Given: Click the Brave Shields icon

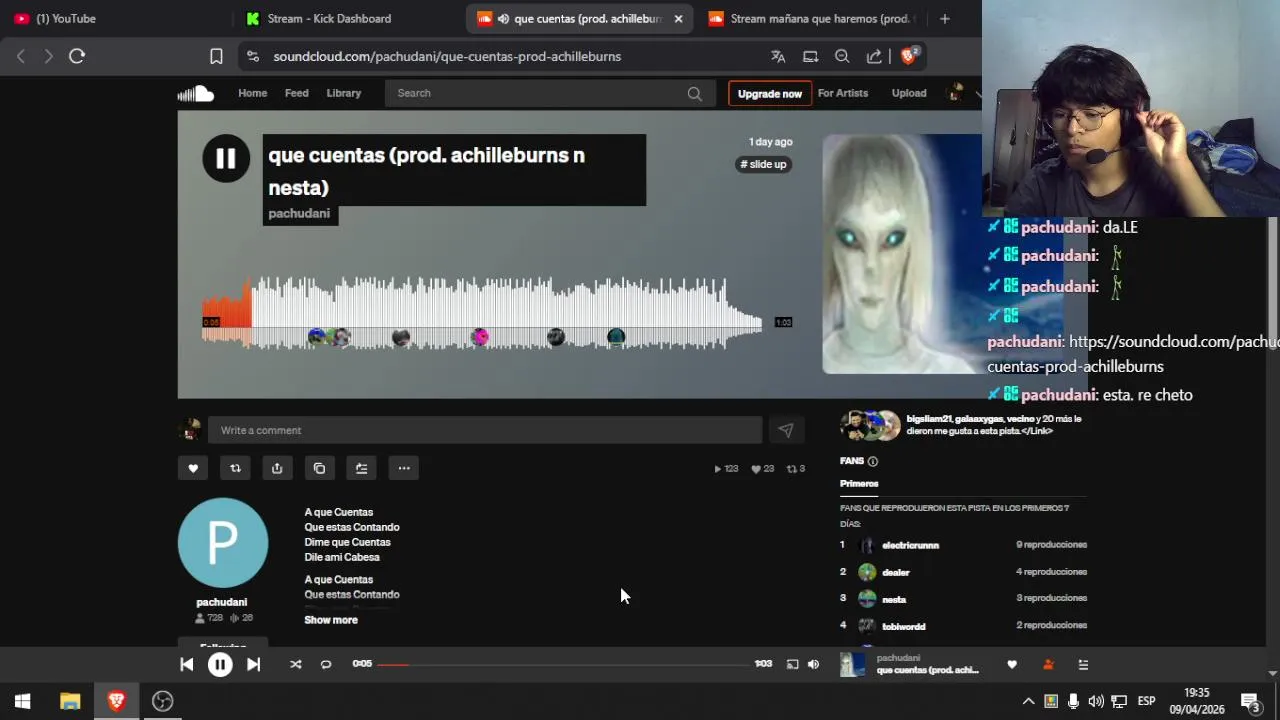Looking at the screenshot, I should [x=909, y=56].
